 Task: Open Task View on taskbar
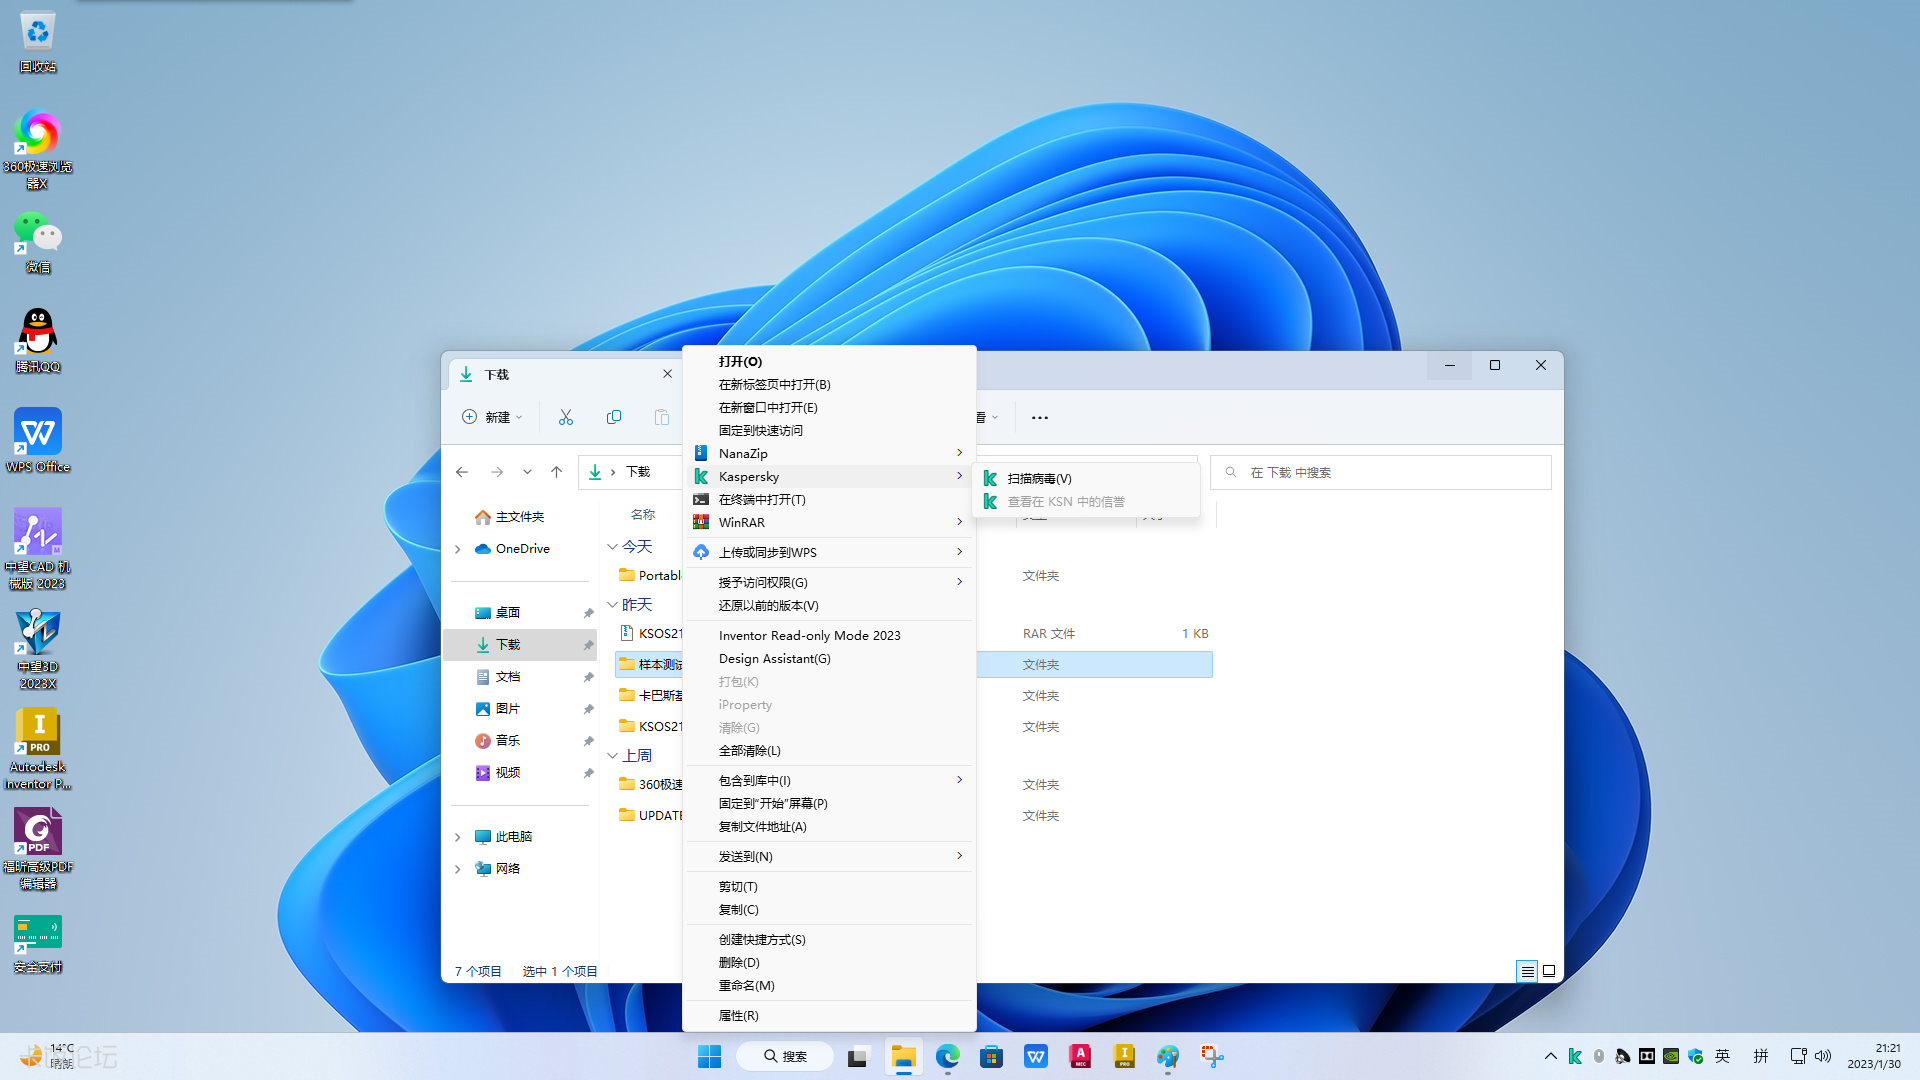tap(858, 1056)
